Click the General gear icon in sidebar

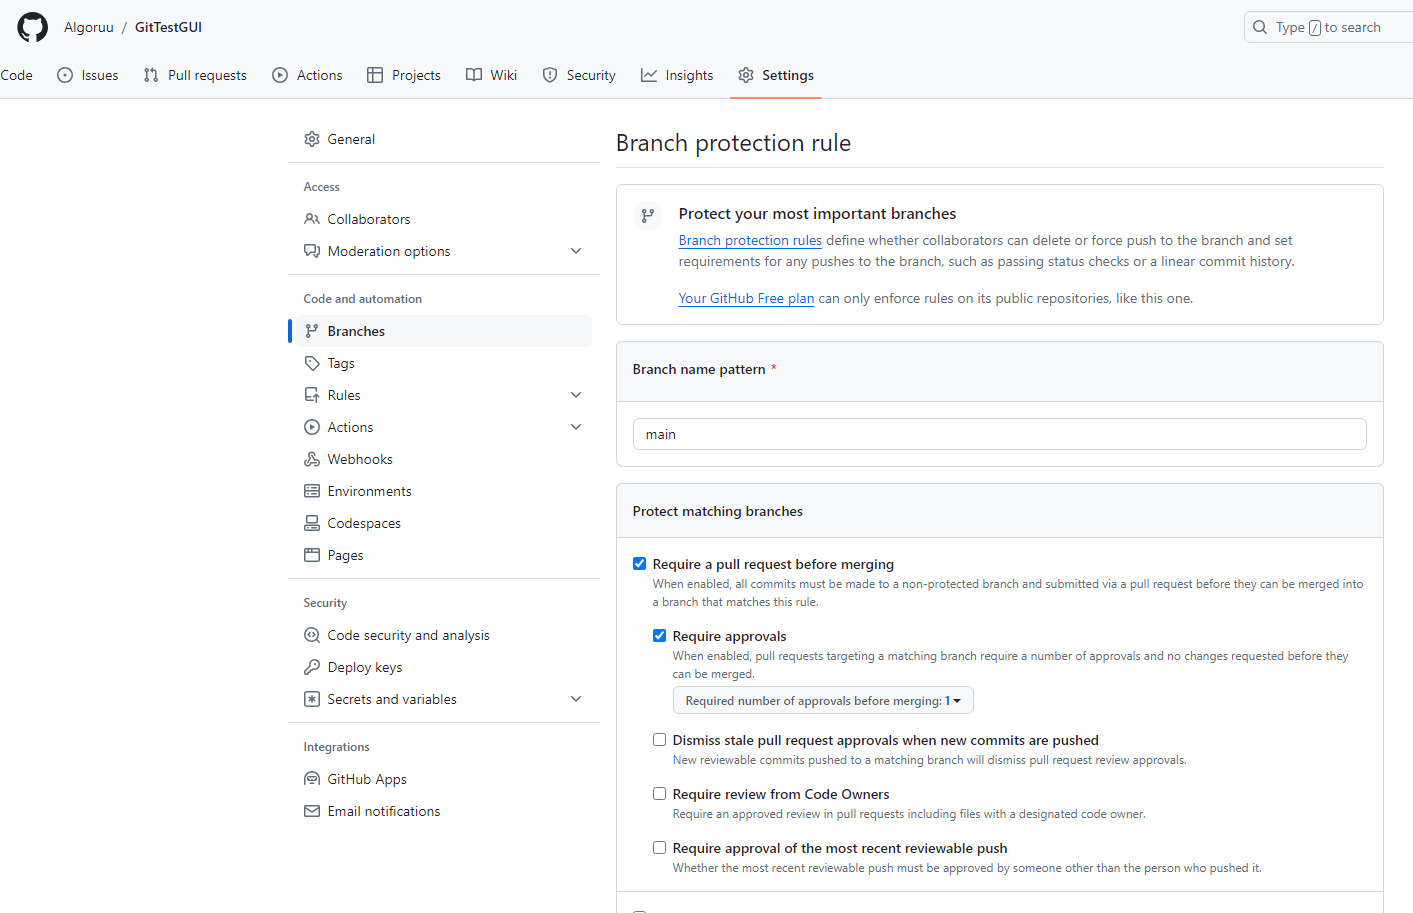312,139
